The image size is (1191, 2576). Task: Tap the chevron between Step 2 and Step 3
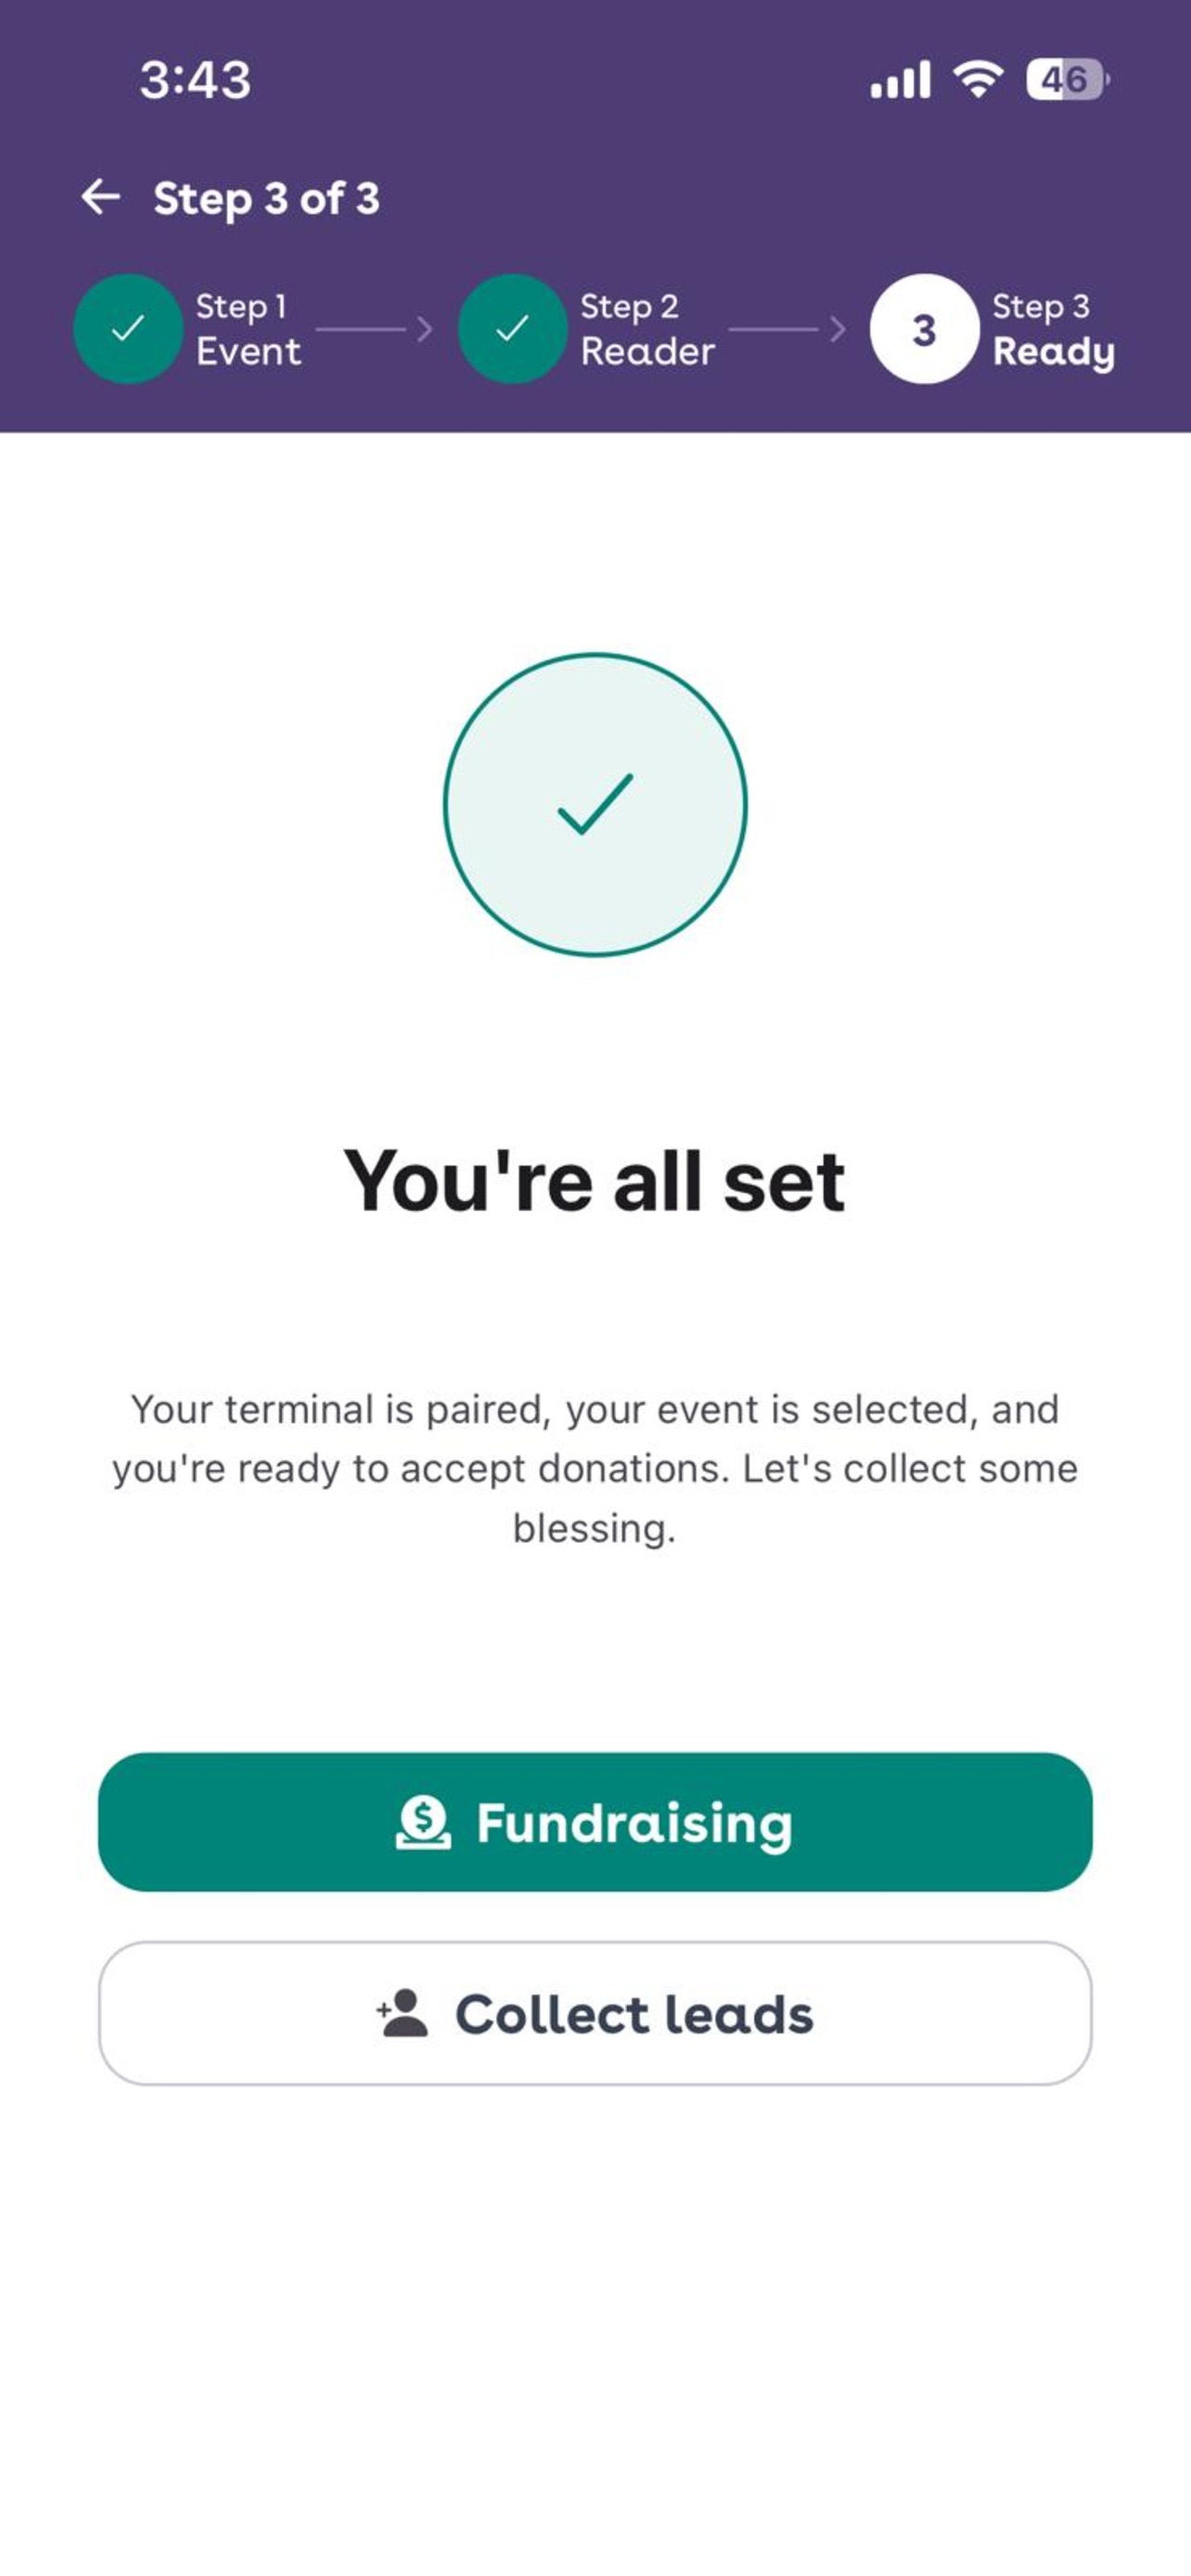tap(837, 329)
